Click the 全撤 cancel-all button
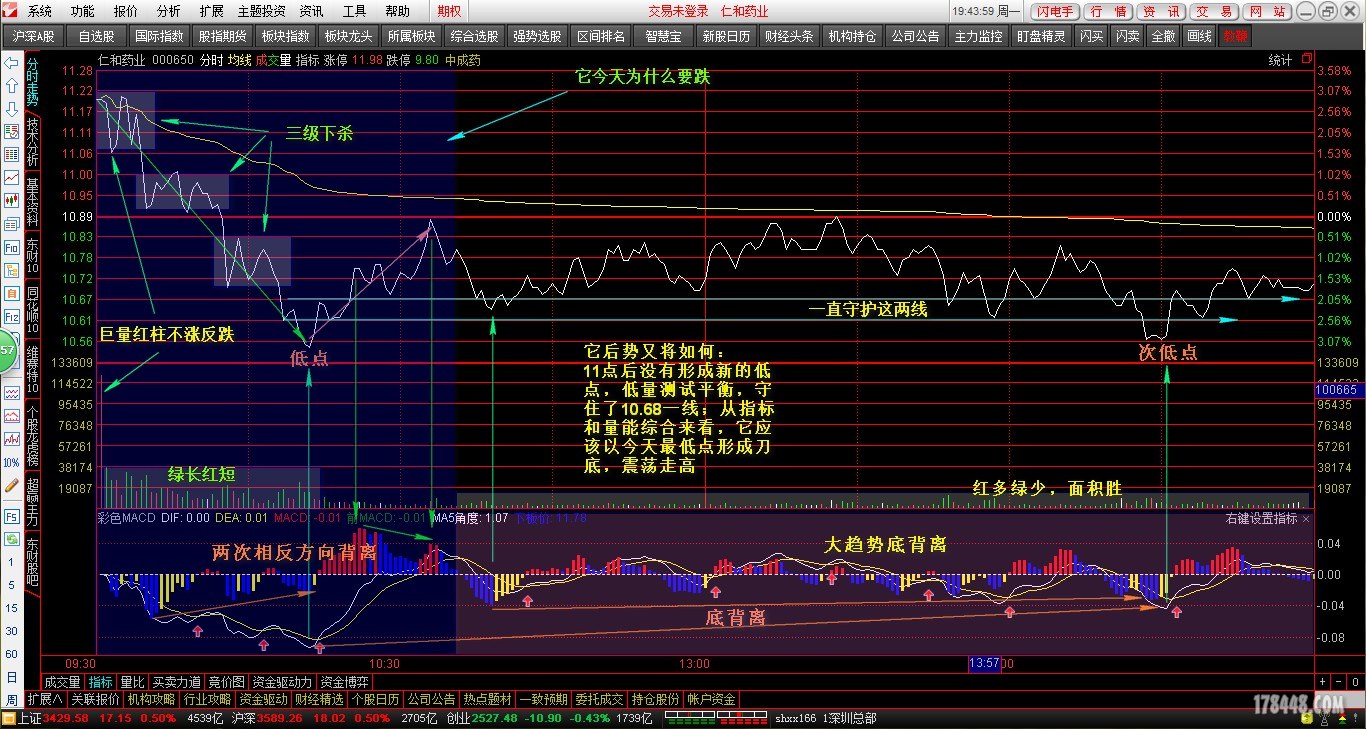This screenshot has width=1366, height=729. coord(1163,35)
